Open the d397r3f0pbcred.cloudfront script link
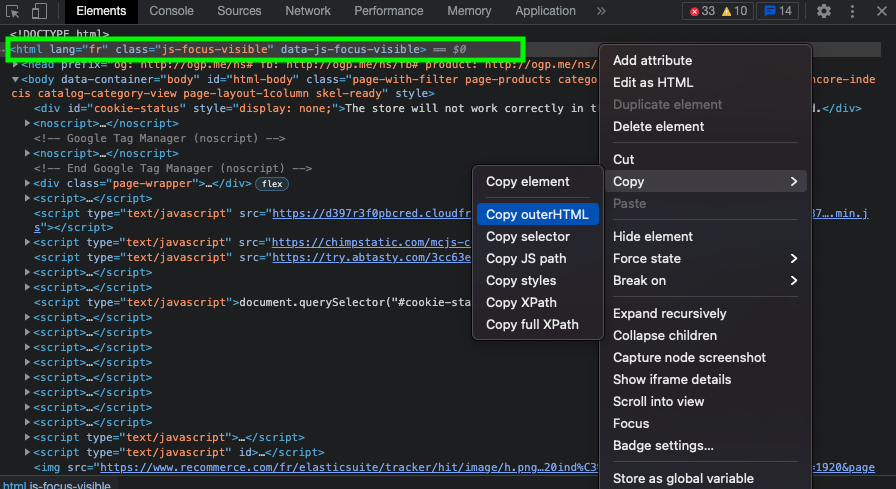The width and height of the screenshot is (896, 489). 371,213
